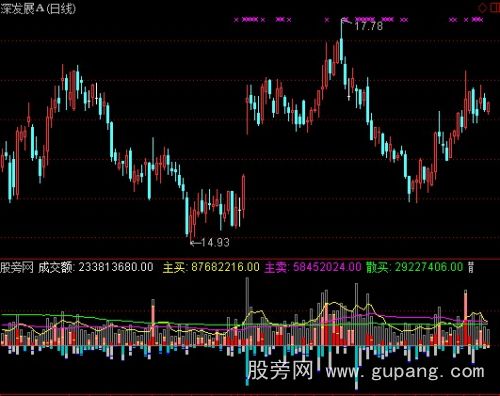This screenshot has width=500, height=396.
Task: Click the 17.78 high price arrow marker
Action: pos(347,21)
